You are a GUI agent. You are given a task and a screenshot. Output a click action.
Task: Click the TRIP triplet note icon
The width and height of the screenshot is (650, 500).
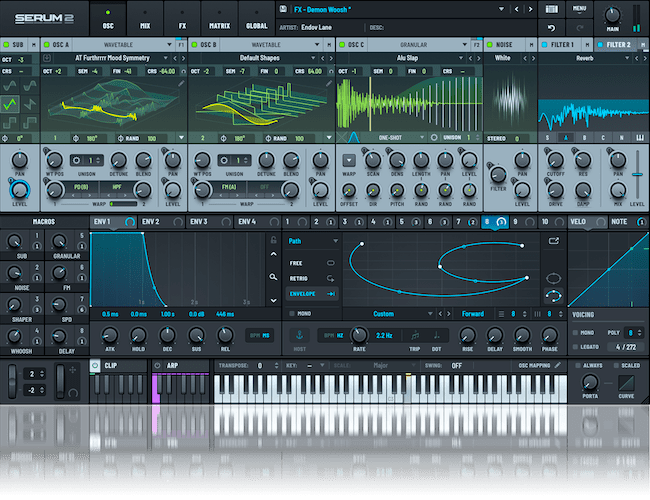point(415,335)
